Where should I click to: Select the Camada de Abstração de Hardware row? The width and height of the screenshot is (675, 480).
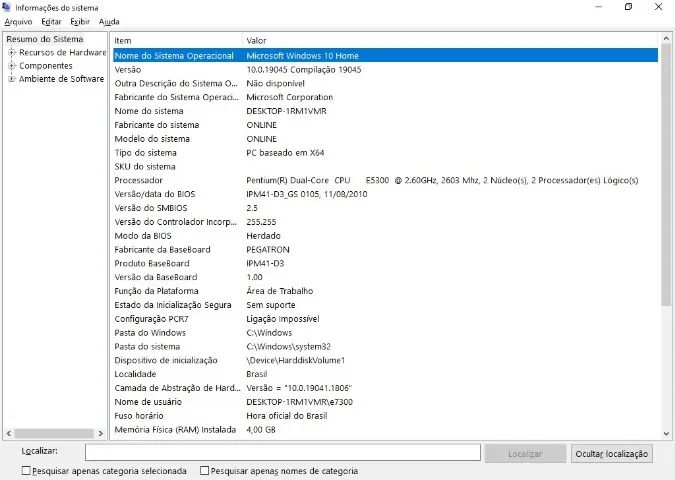pyautogui.click(x=385, y=388)
